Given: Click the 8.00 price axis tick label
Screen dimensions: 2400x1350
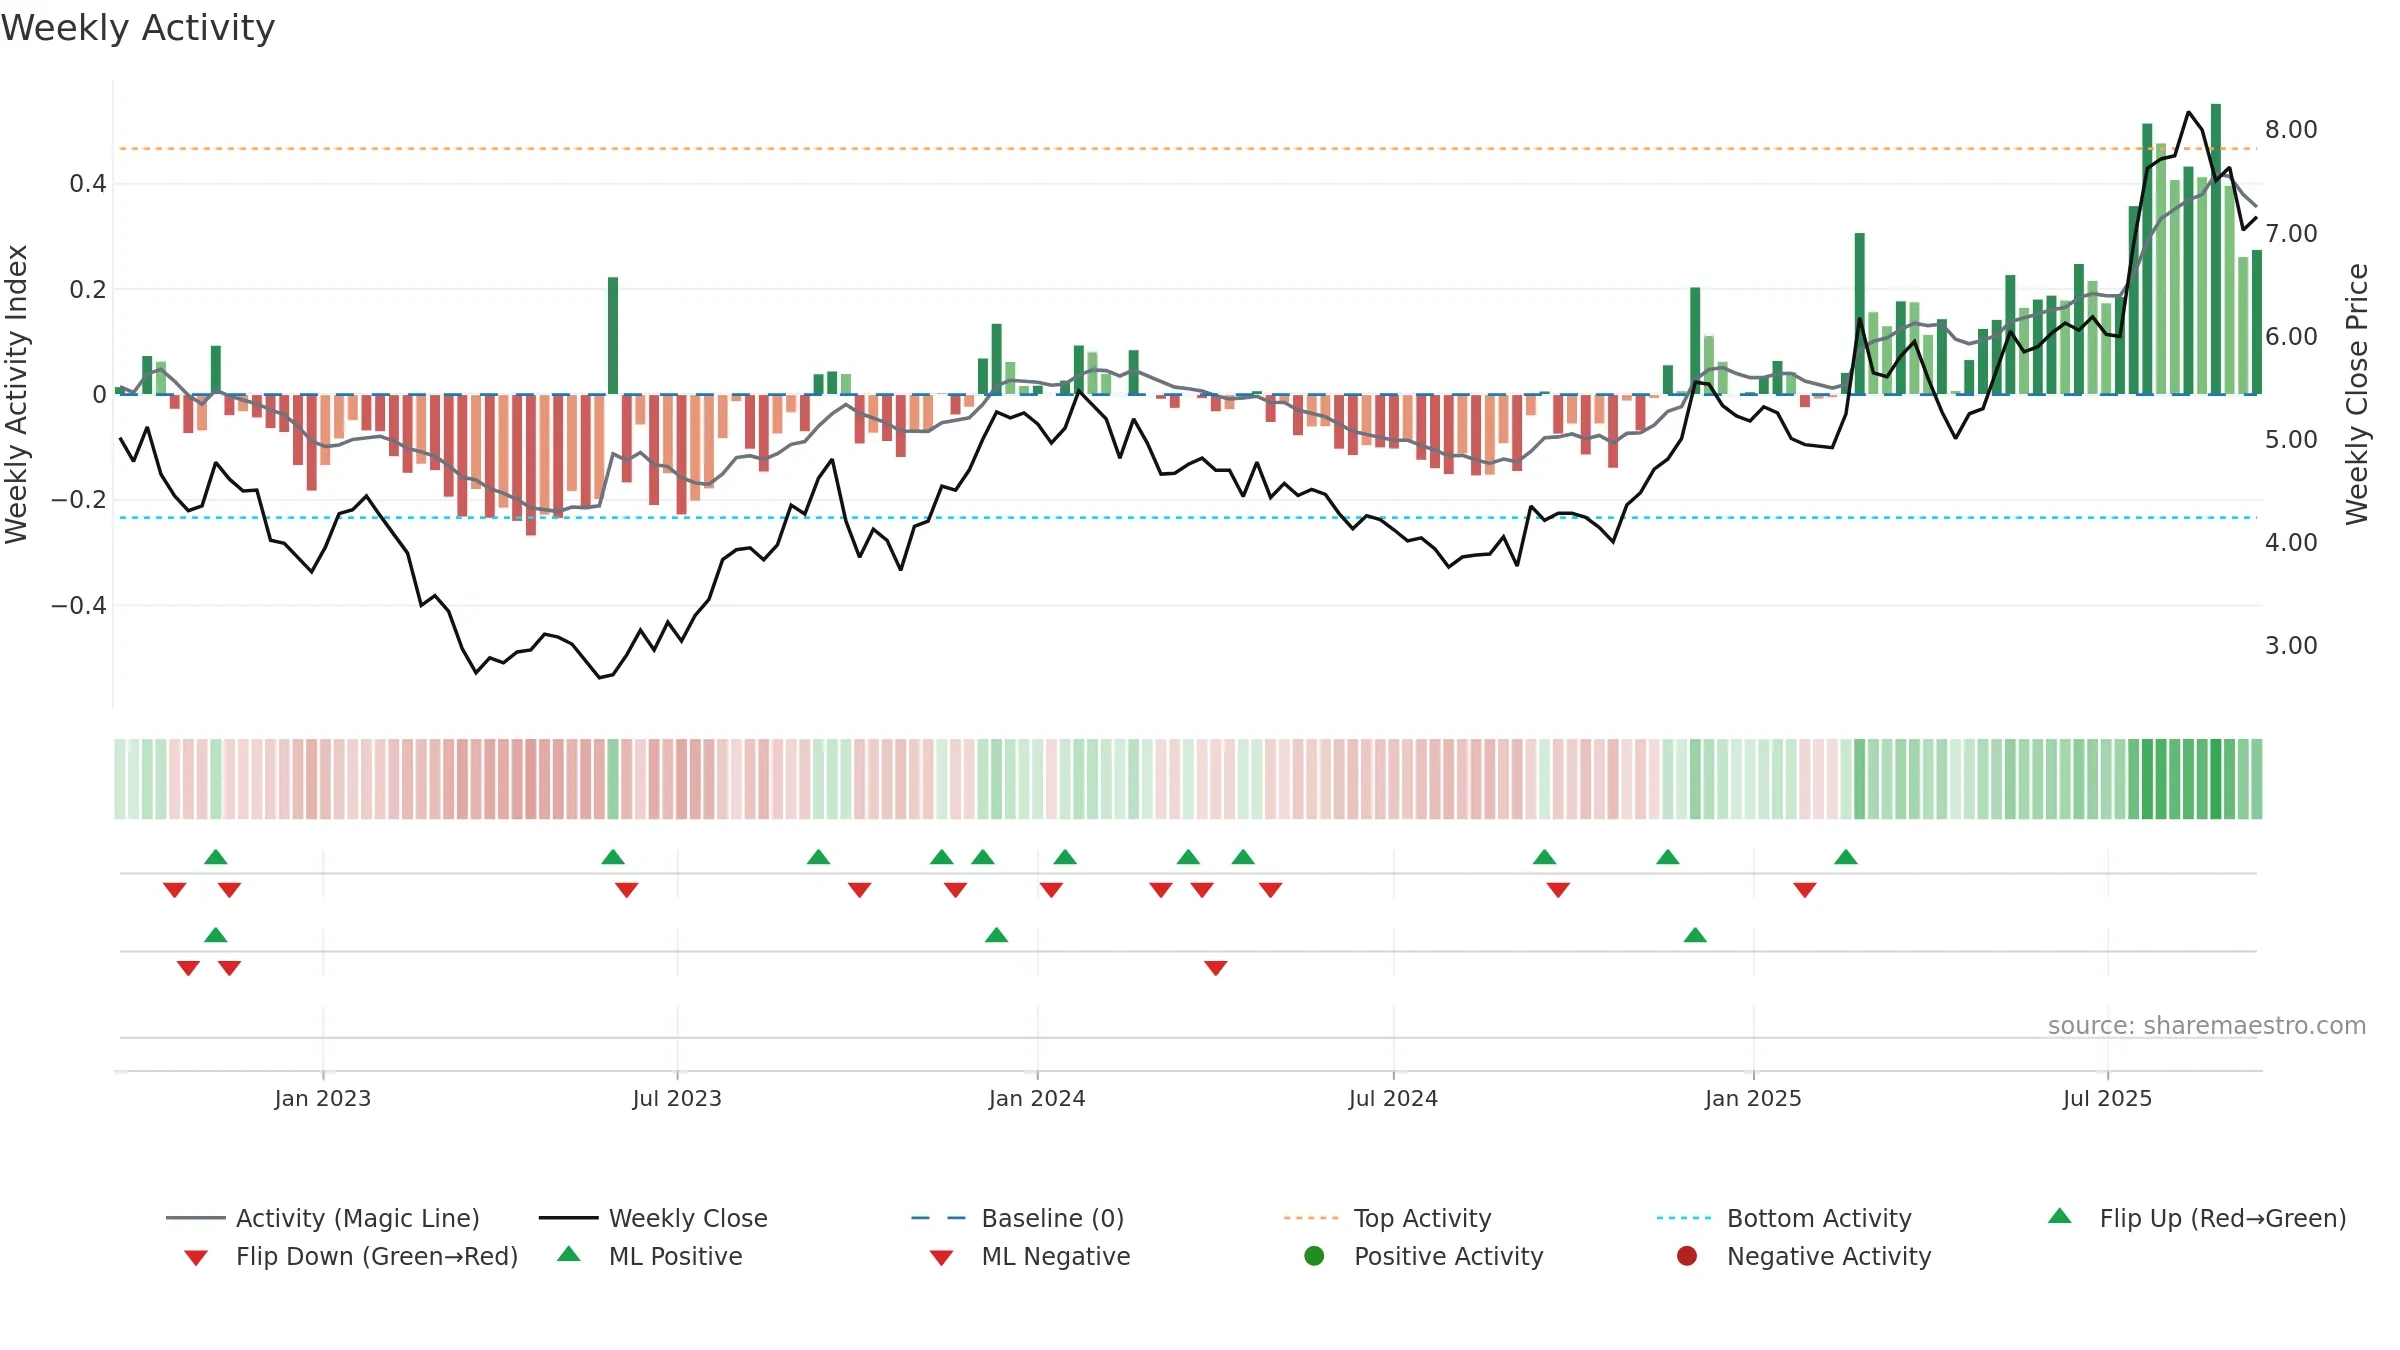Looking at the screenshot, I should click(x=2291, y=129).
